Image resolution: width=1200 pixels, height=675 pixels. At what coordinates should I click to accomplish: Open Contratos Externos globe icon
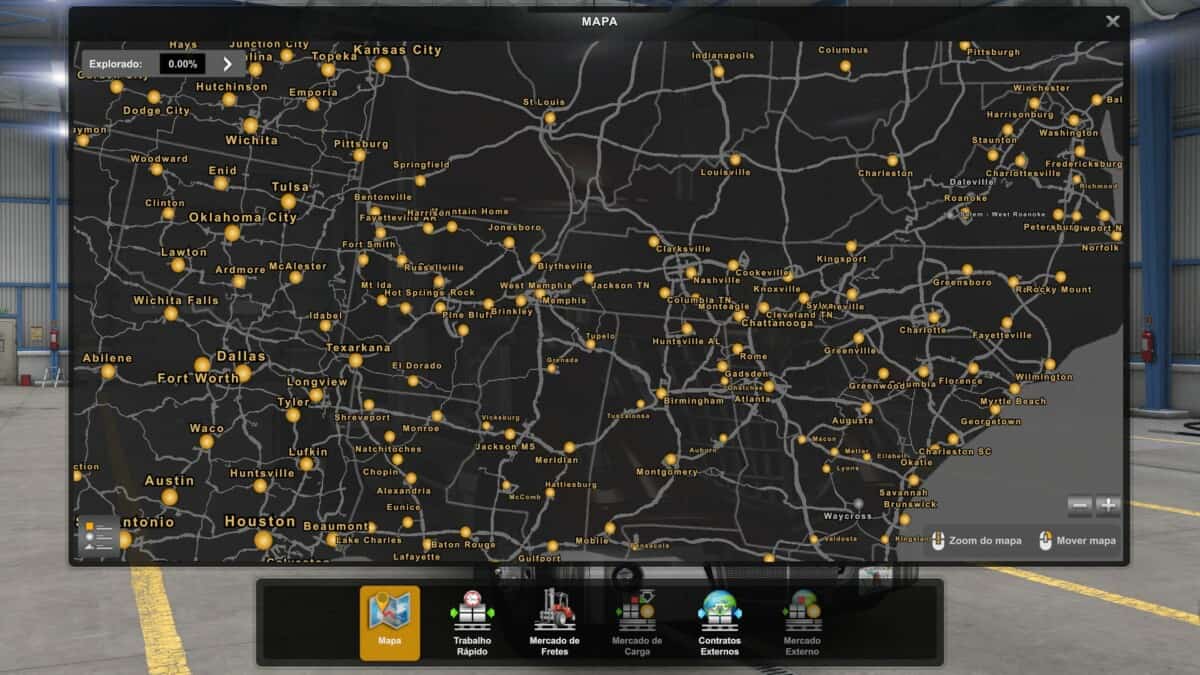[720, 612]
